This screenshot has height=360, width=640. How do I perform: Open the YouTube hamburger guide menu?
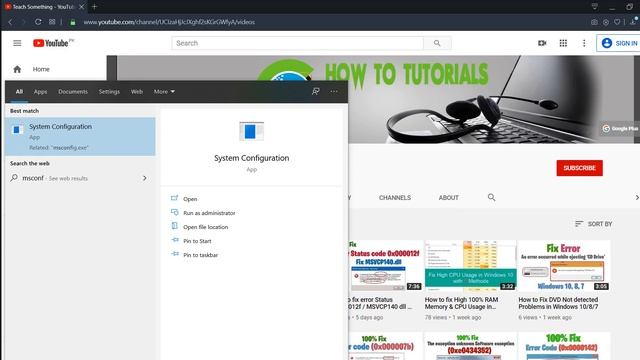17,43
